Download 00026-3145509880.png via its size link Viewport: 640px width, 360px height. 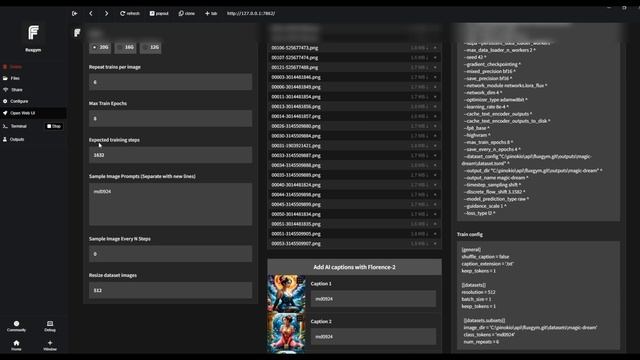(x=419, y=126)
